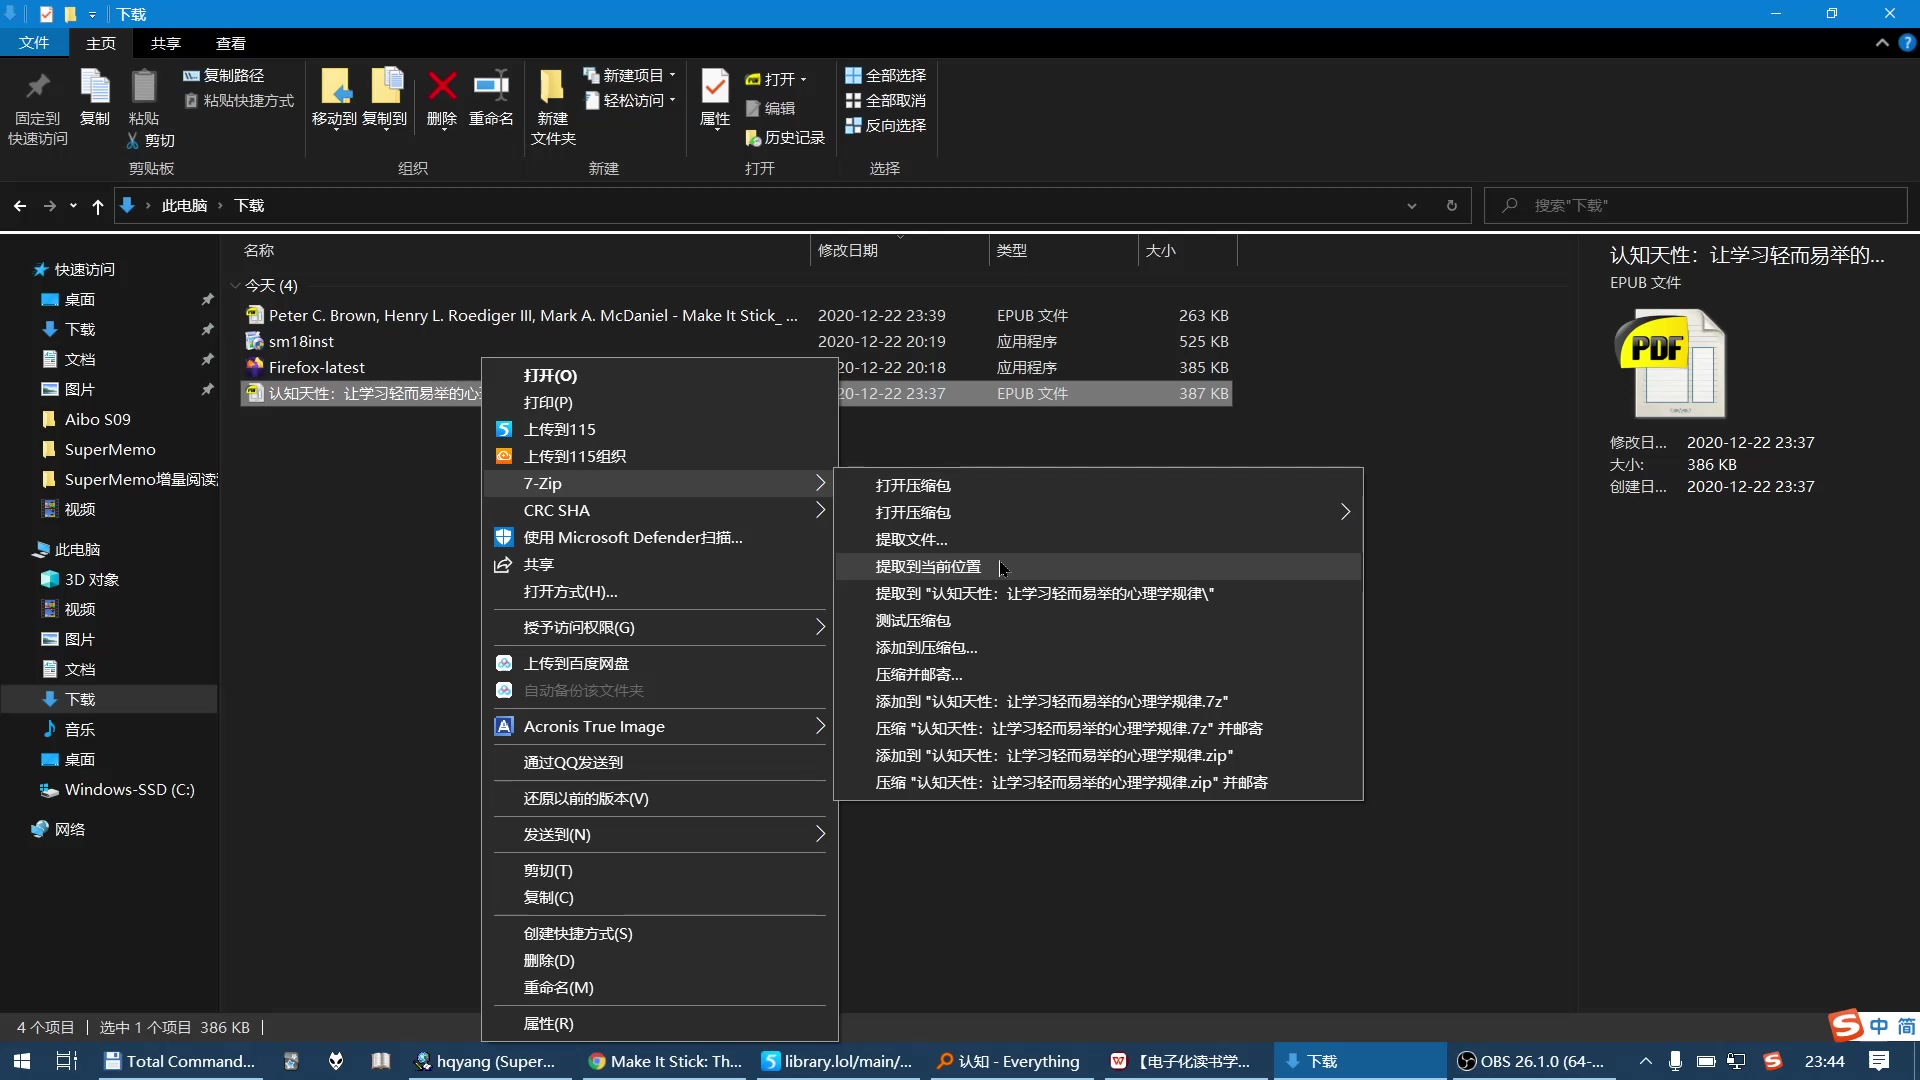Image resolution: width=1920 pixels, height=1080 pixels.
Task: Expand the Send to (发送到) submenu
Action: (659, 835)
